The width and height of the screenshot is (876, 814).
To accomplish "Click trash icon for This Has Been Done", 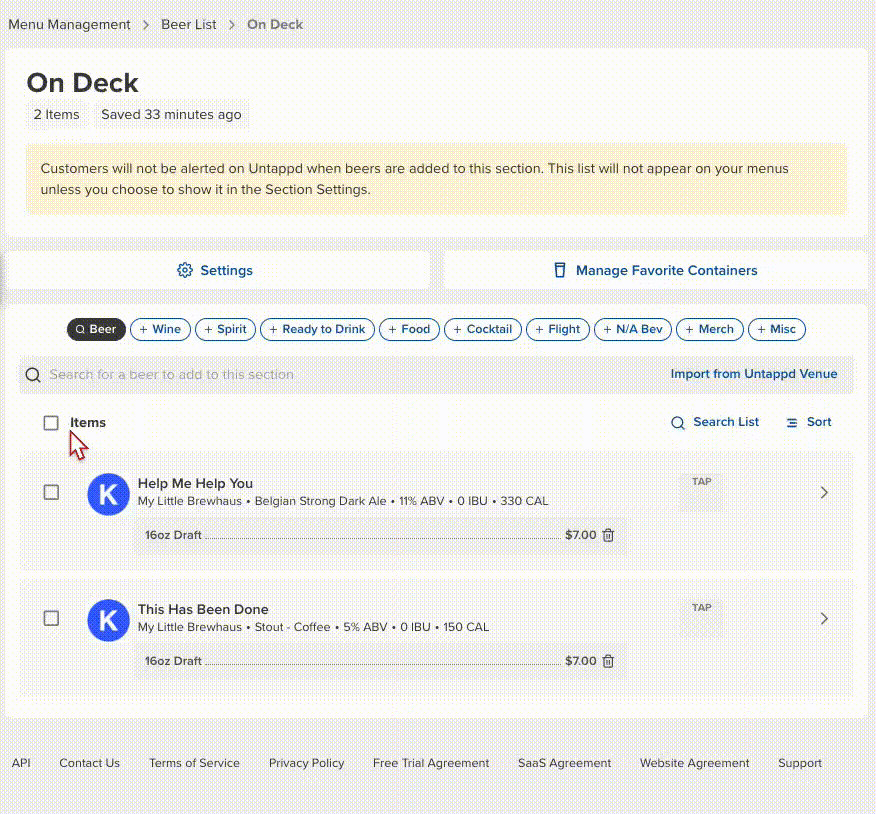I will (x=608, y=661).
